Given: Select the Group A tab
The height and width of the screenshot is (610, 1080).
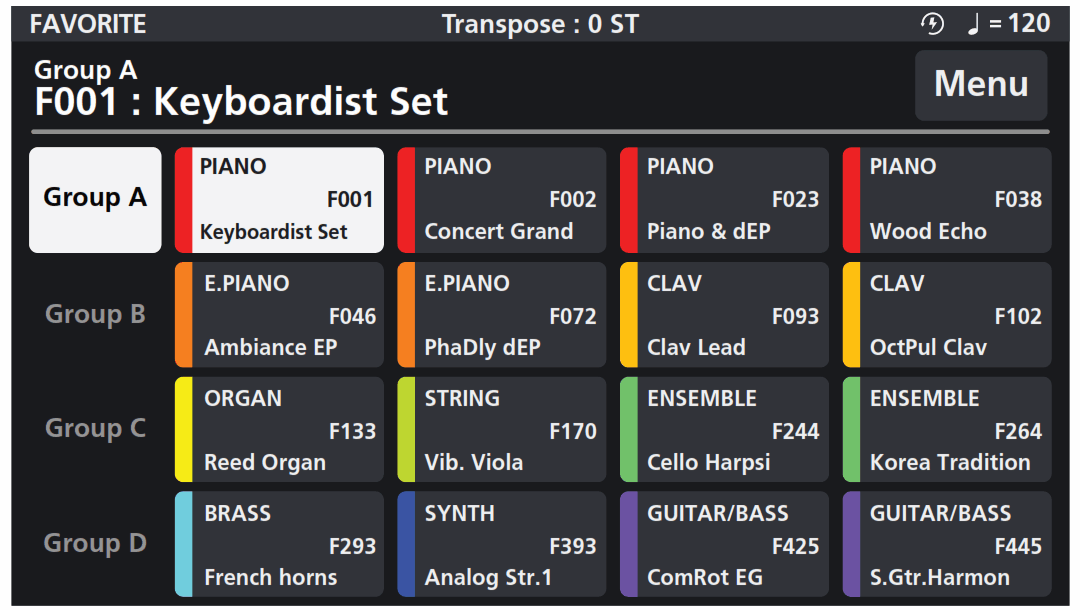Looking at the screenshot, I should [x=94, y=199].
